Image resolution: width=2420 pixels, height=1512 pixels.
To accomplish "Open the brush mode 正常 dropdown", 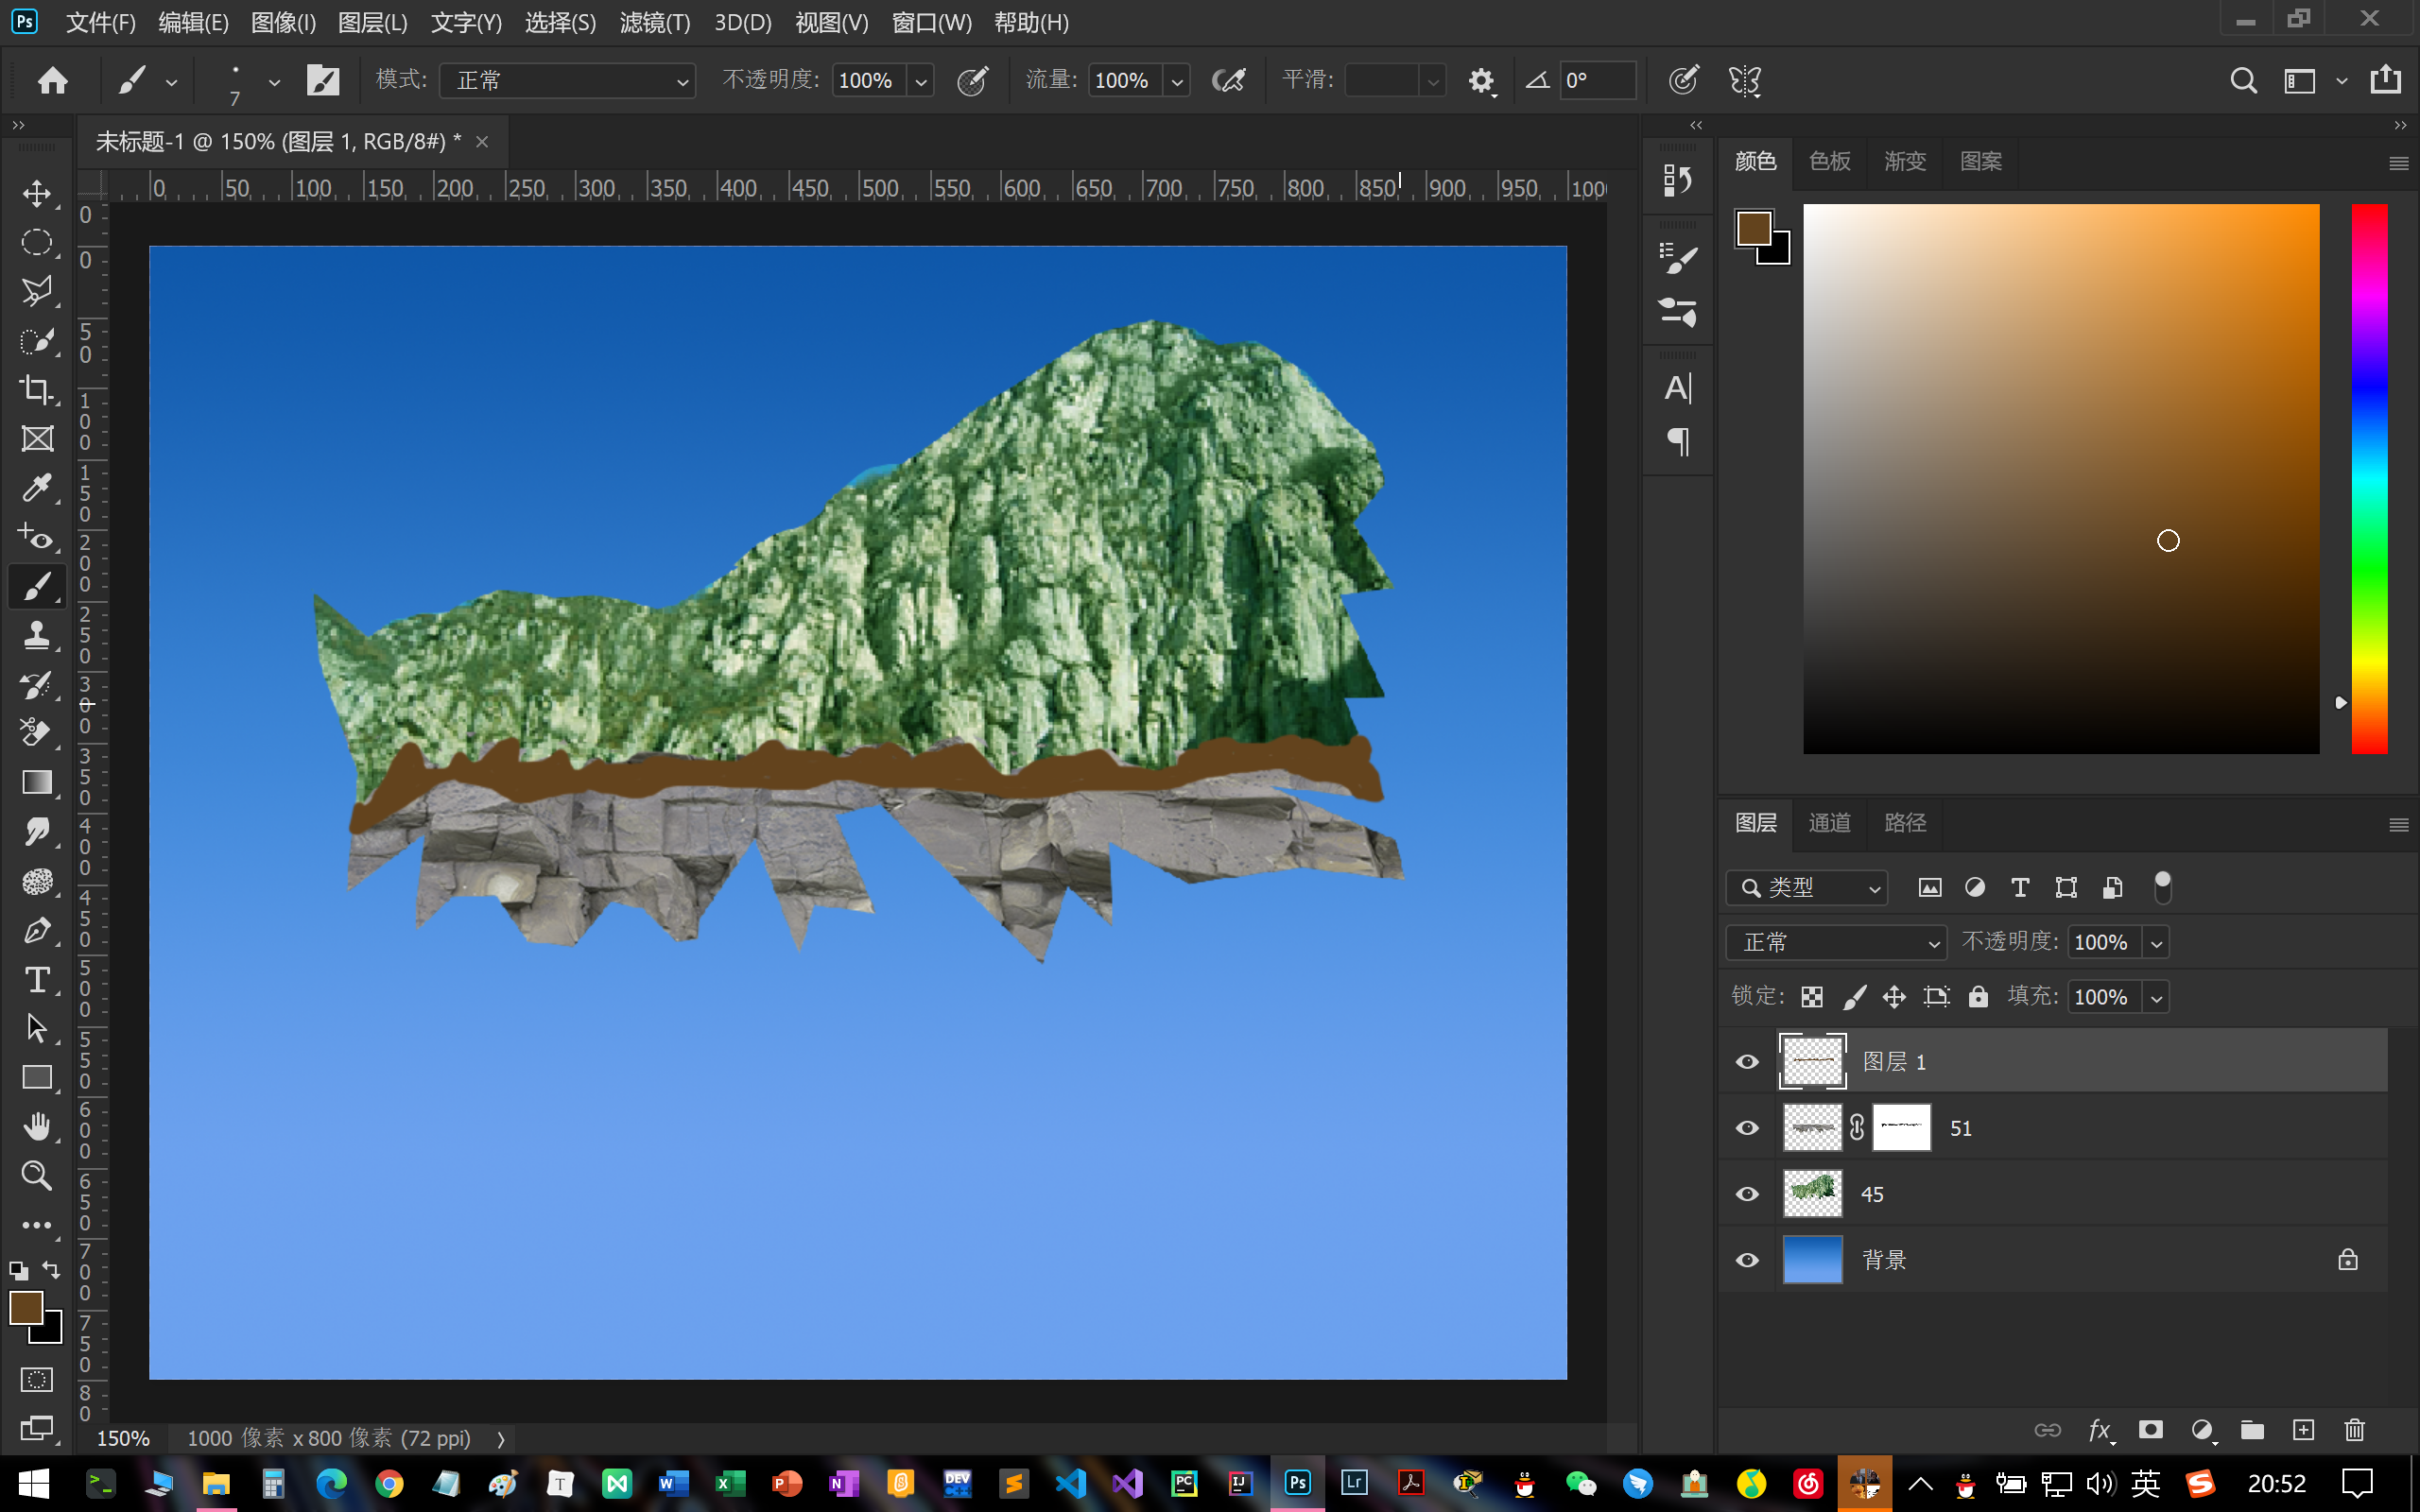I will [x=567, y=80].
